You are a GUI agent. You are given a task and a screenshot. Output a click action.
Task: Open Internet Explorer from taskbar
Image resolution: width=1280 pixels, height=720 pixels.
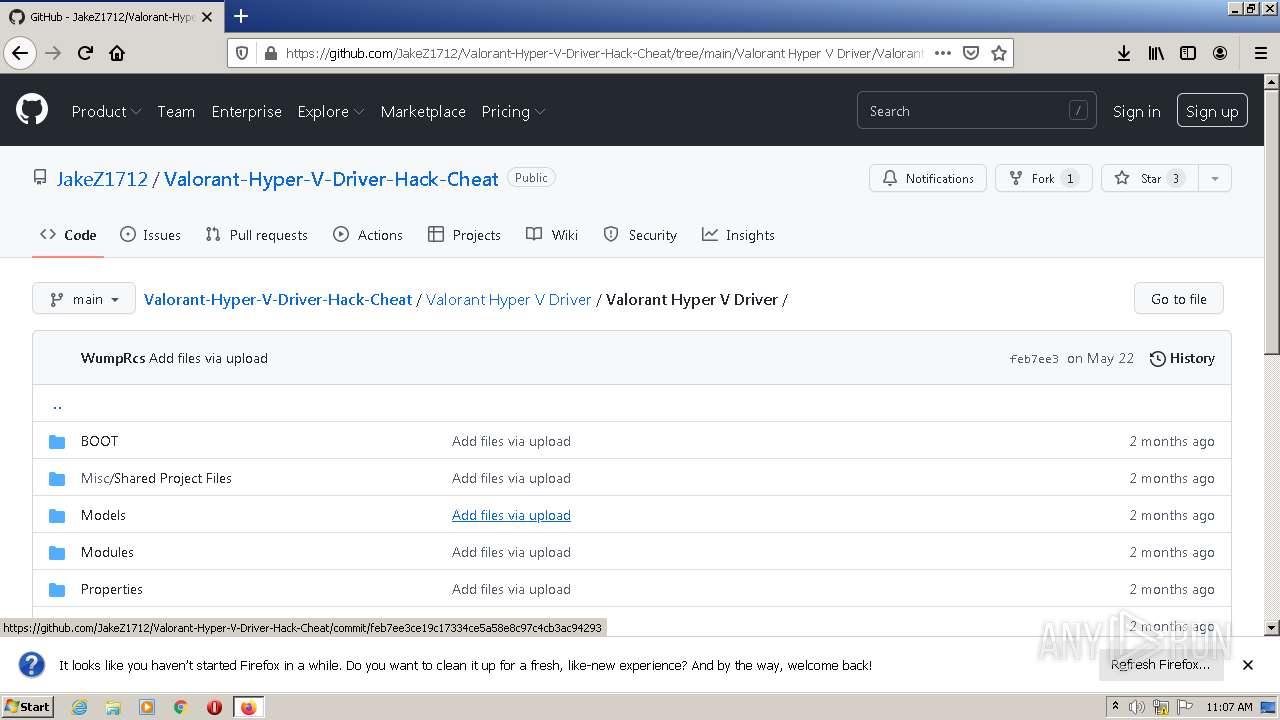coord(80,707)
